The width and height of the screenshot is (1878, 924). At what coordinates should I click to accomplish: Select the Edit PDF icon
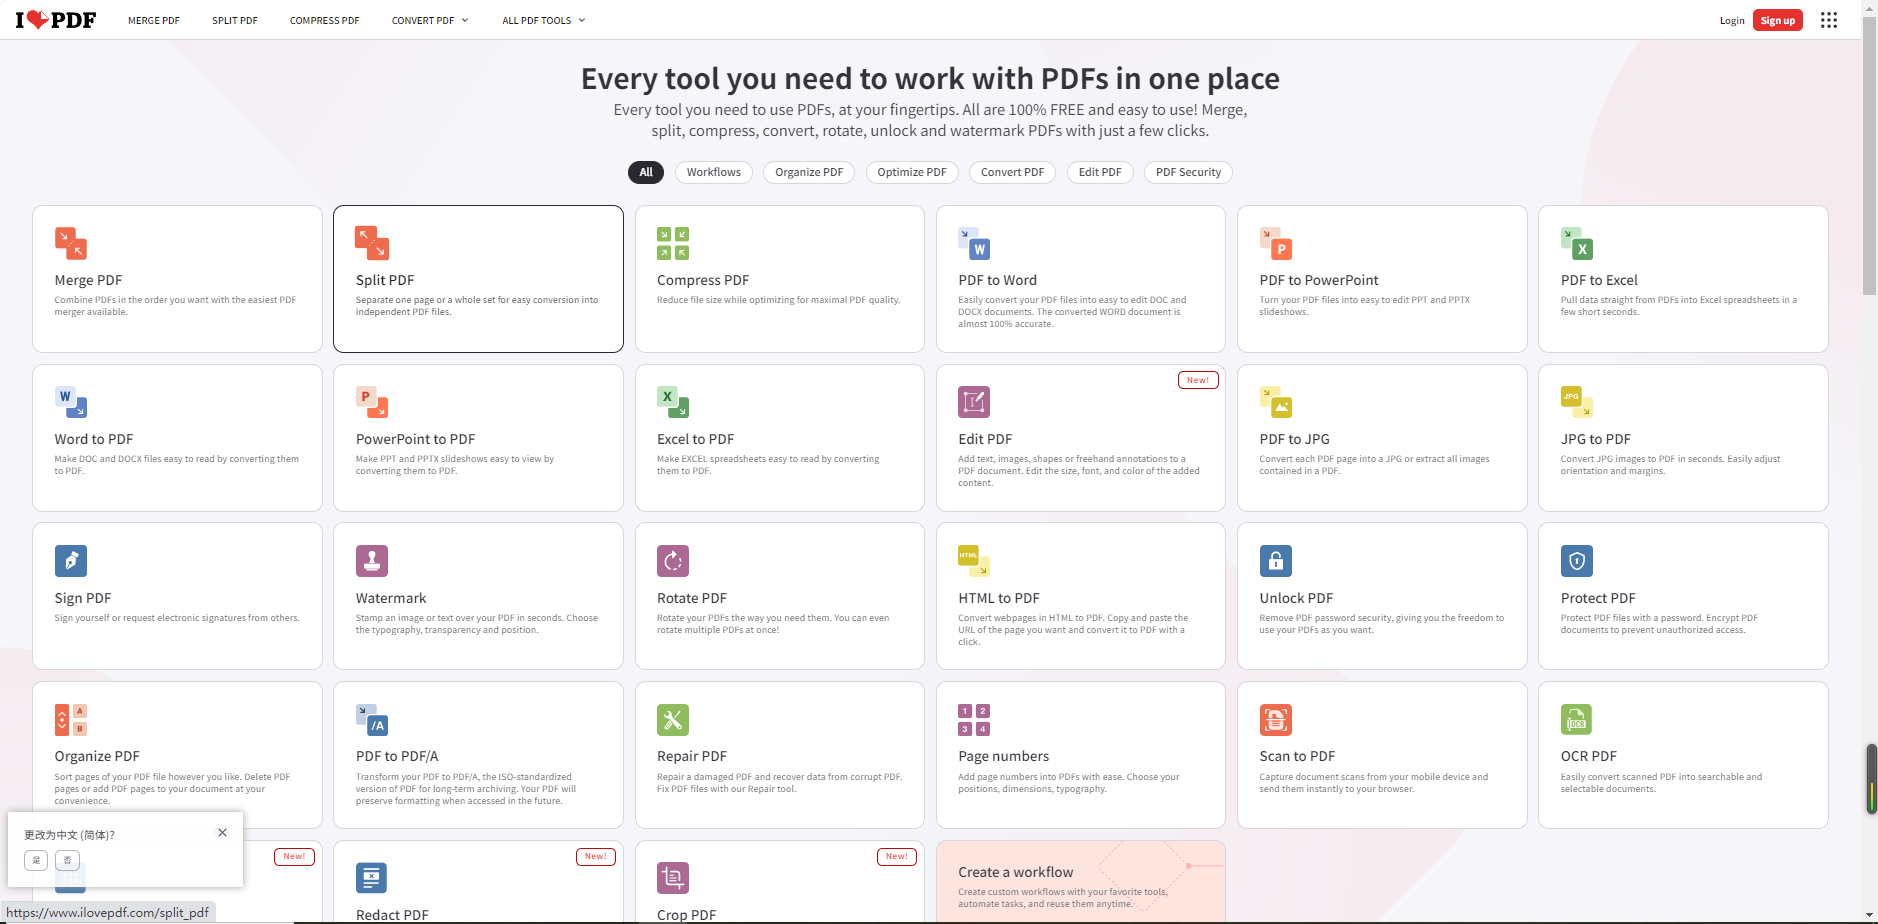pos(974,402)
